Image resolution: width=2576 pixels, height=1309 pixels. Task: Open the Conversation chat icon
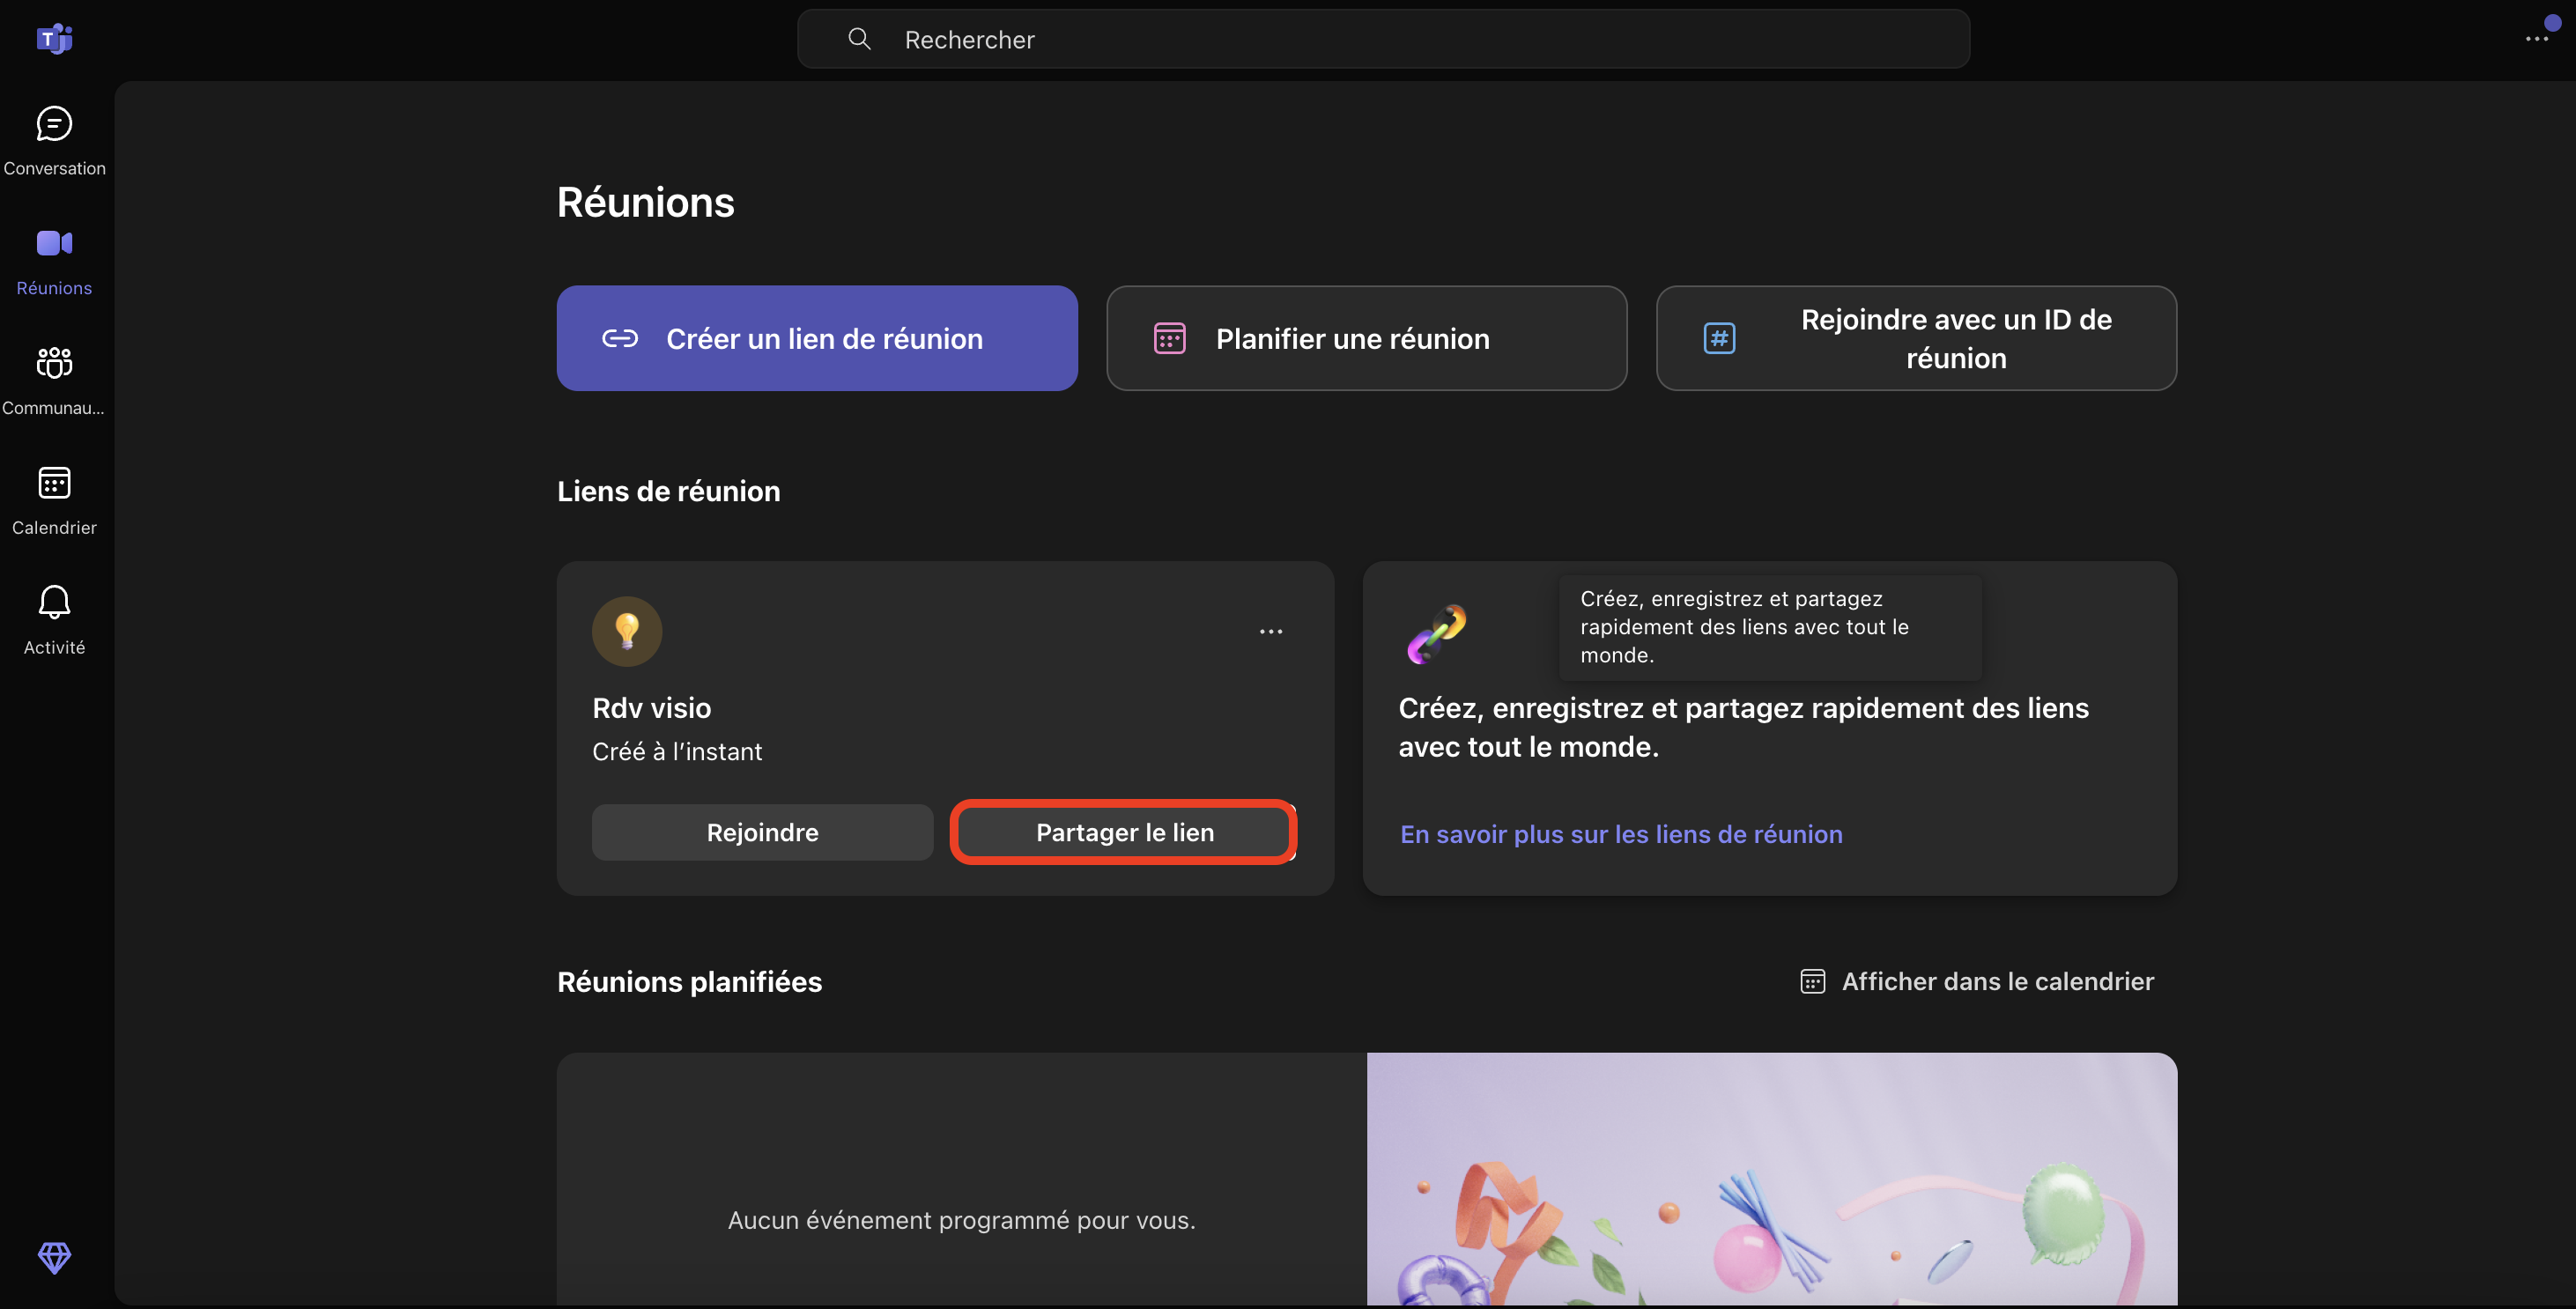click(54, 125)
